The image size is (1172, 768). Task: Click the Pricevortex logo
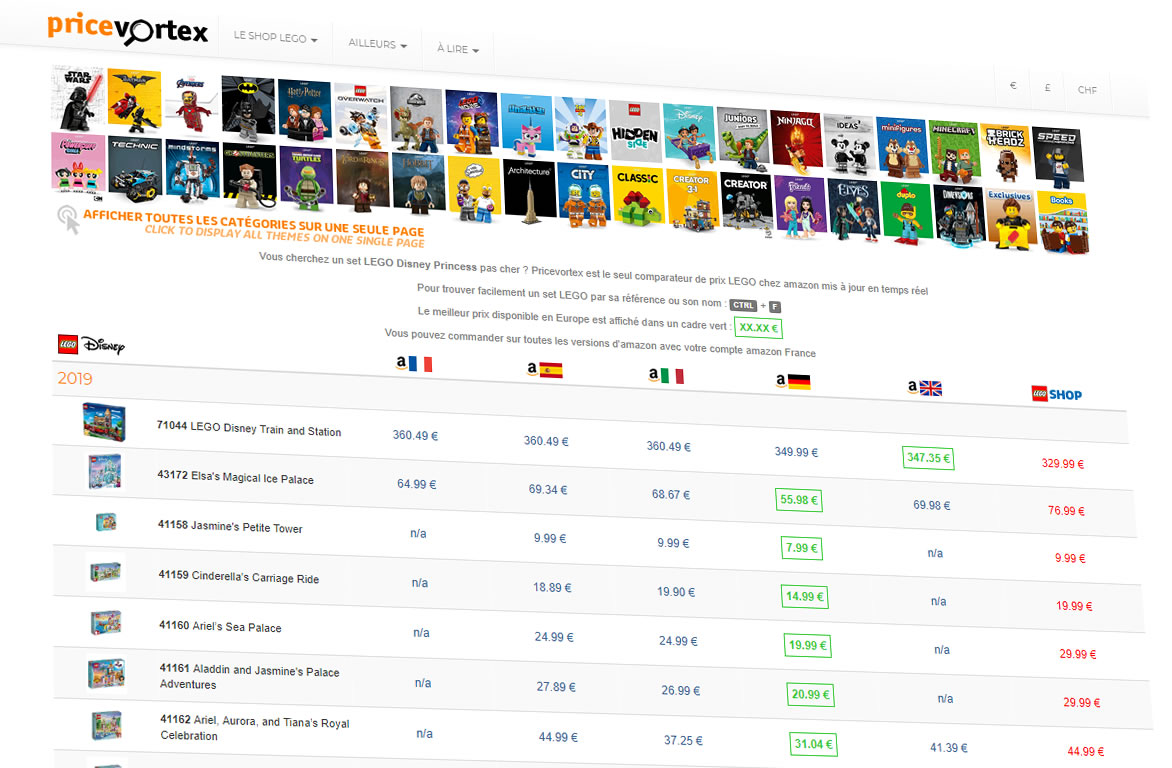pos(127,29)
